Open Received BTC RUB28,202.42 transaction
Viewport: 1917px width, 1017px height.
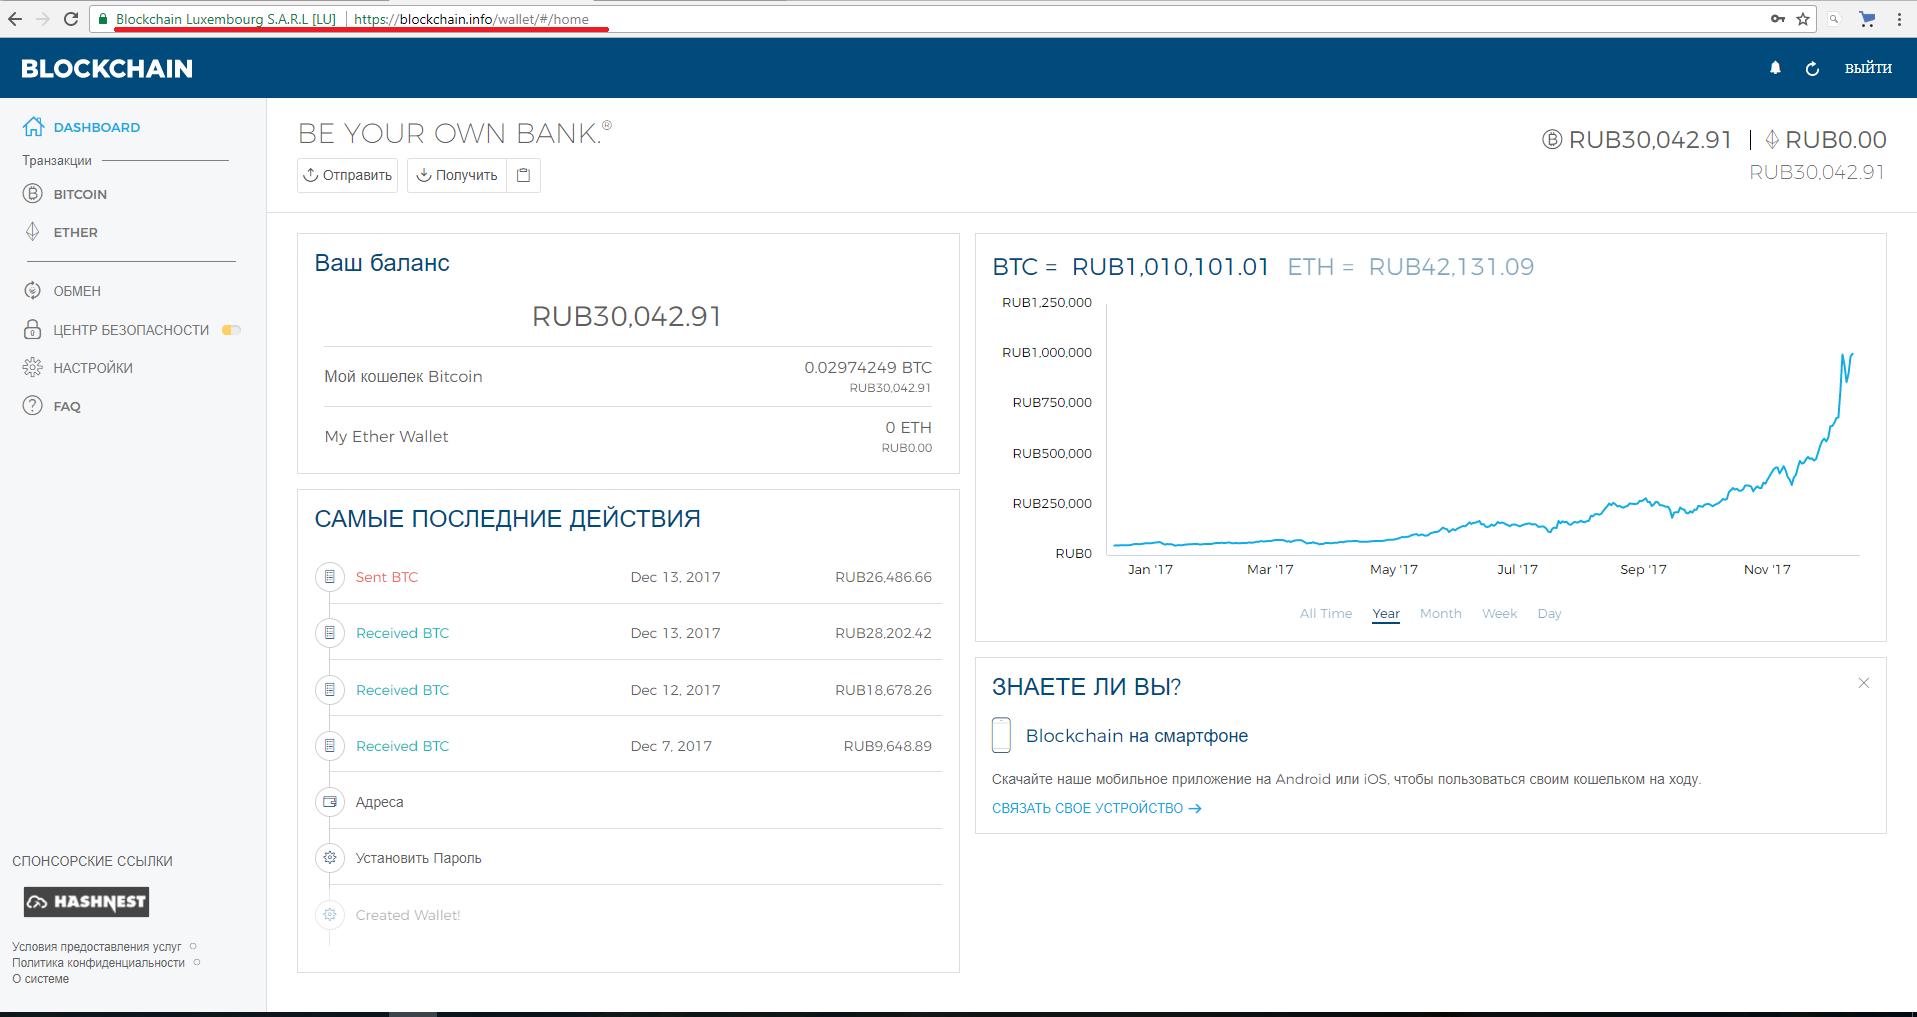pyautogui.click(x=402, y=633)
